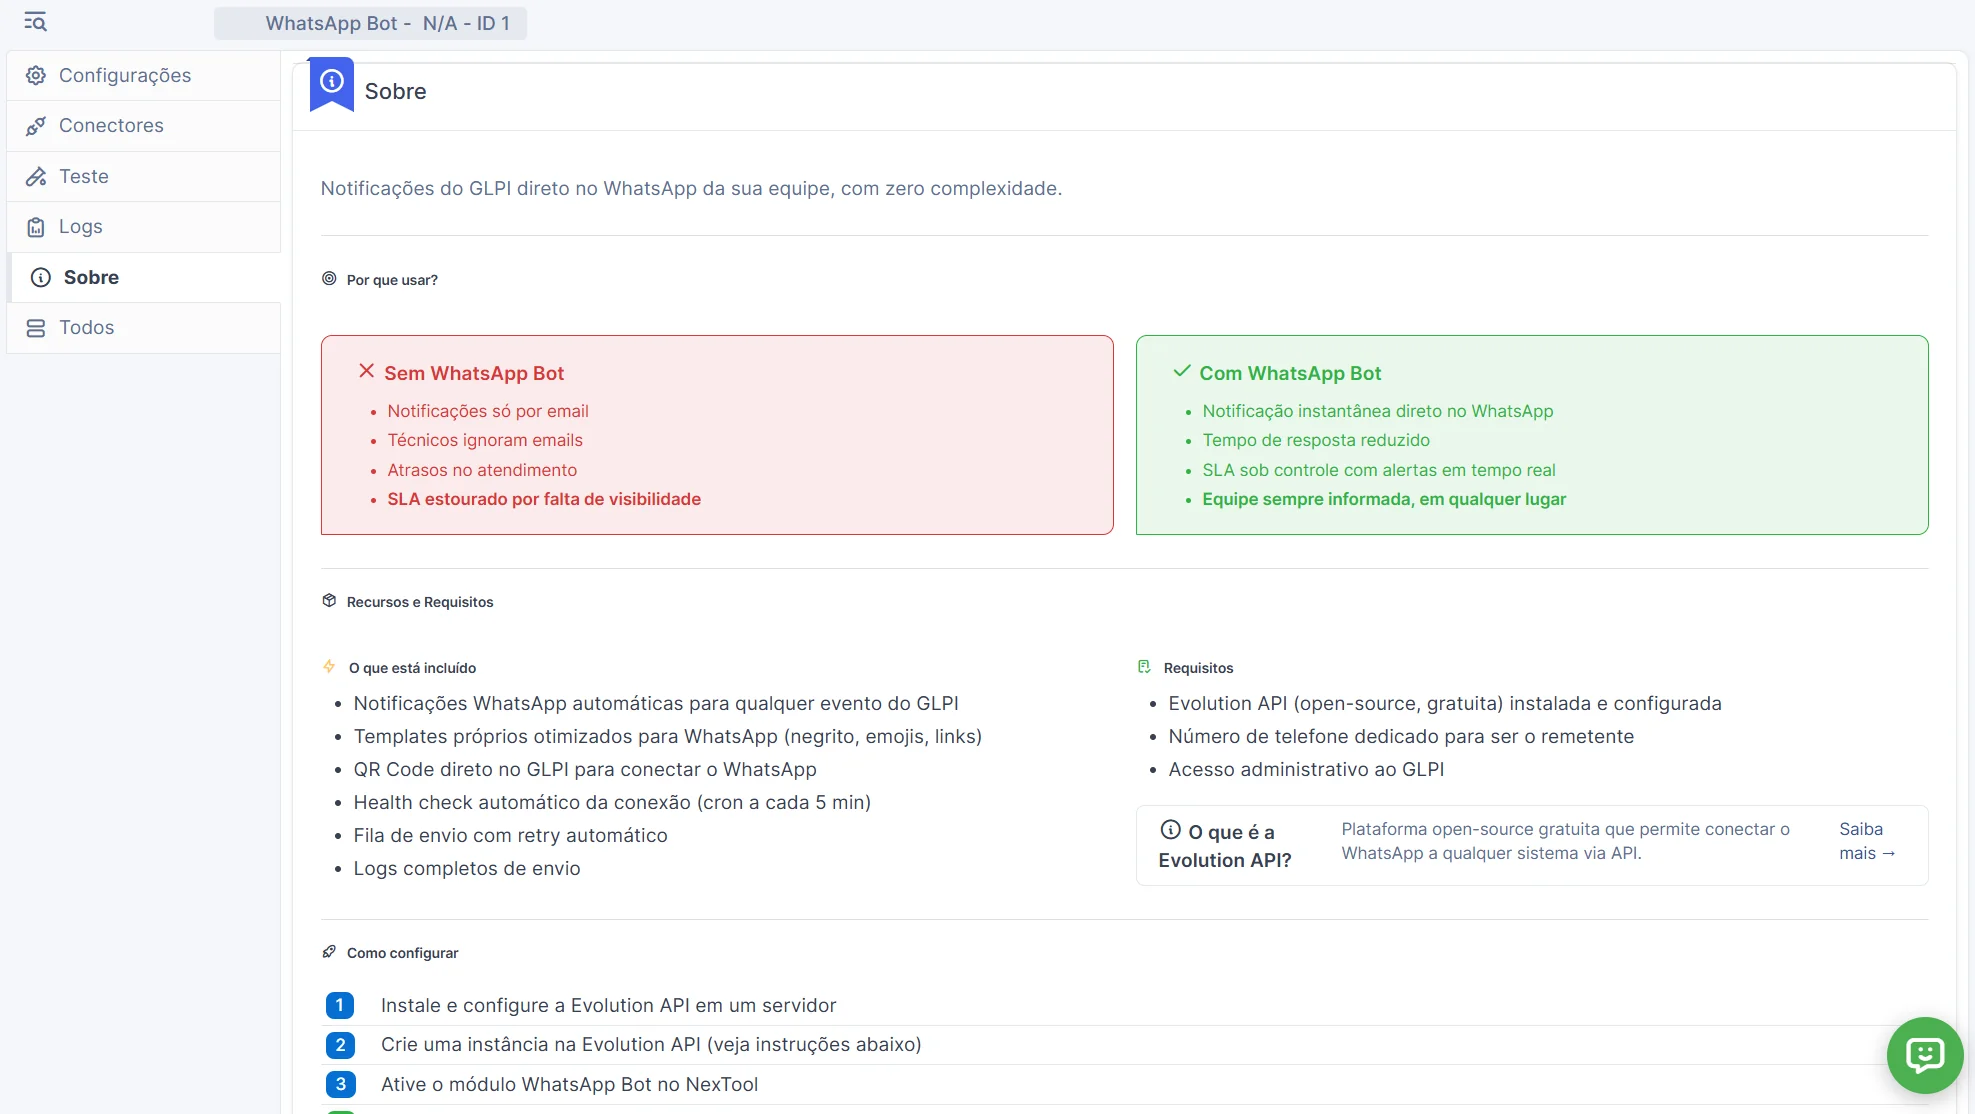Click the 'Notificações do GLPI direto no WhatsApp' tagline

point(691,189)
